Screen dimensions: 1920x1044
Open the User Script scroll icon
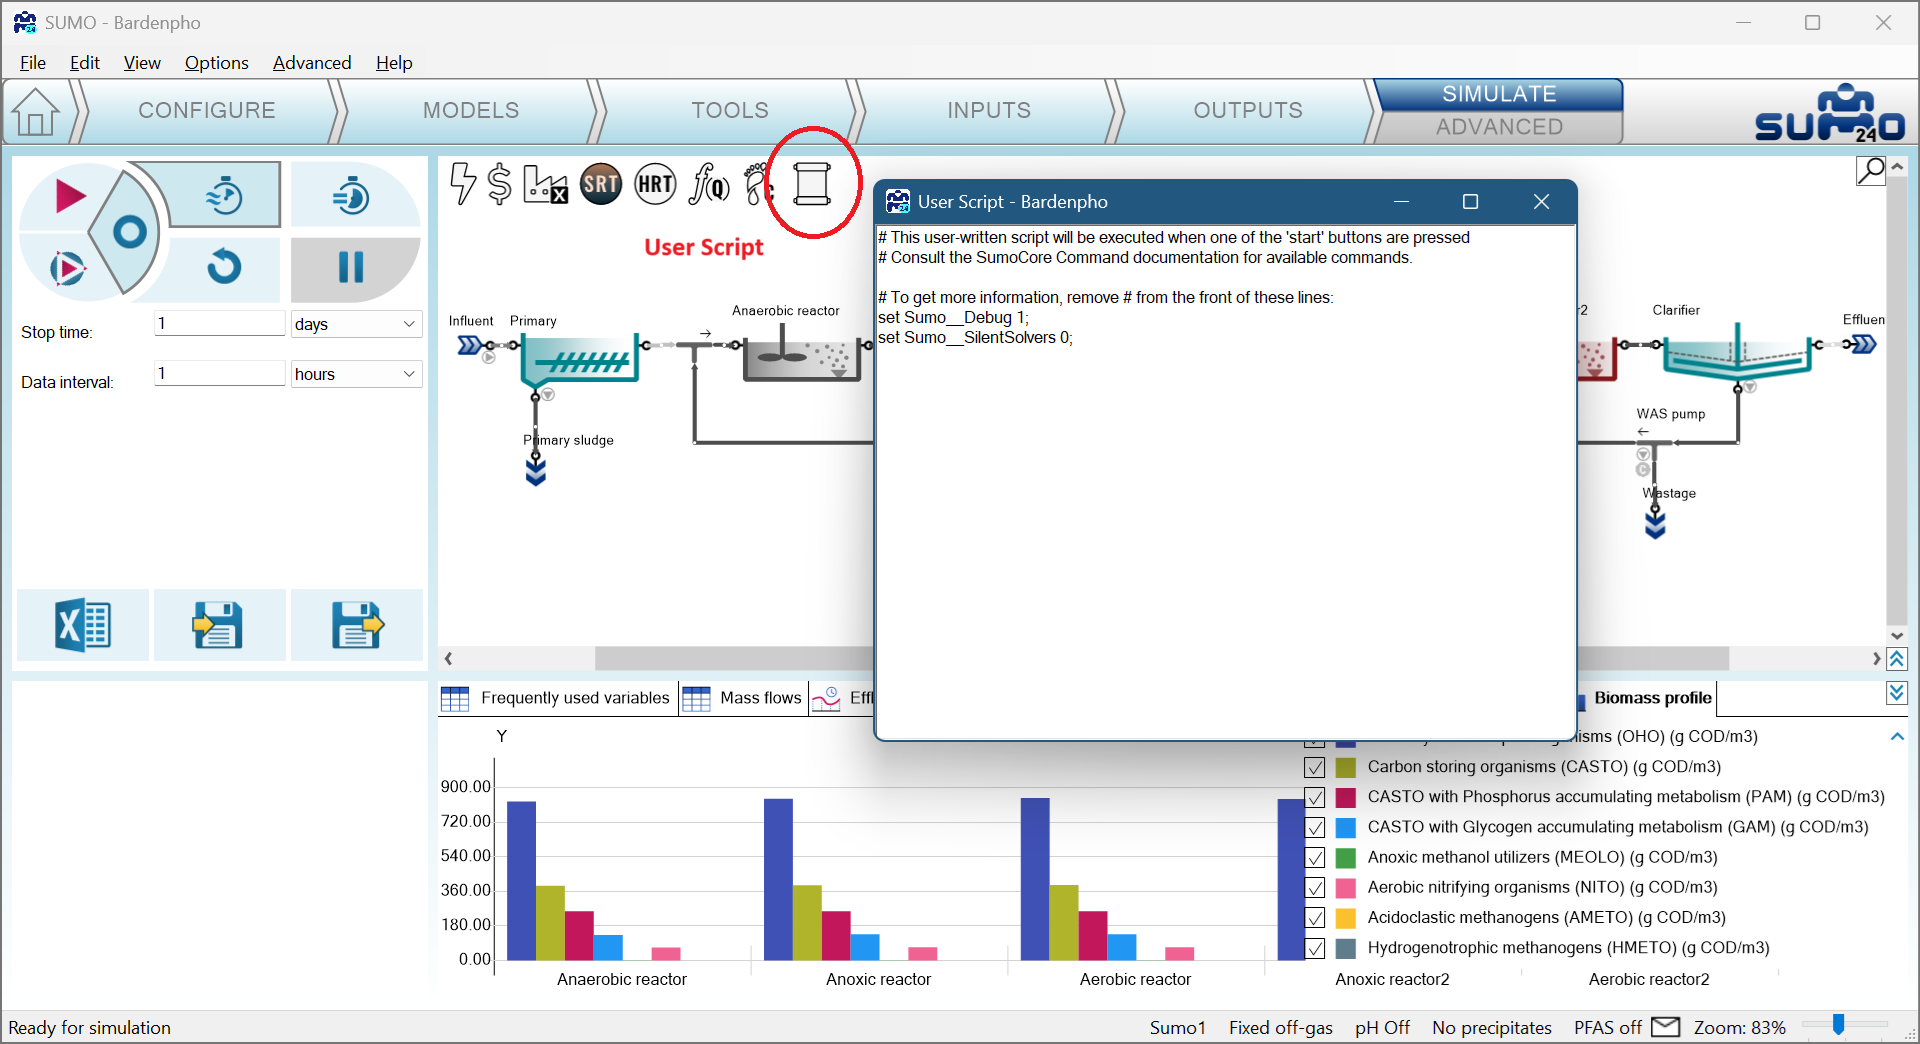pos(811,184)
